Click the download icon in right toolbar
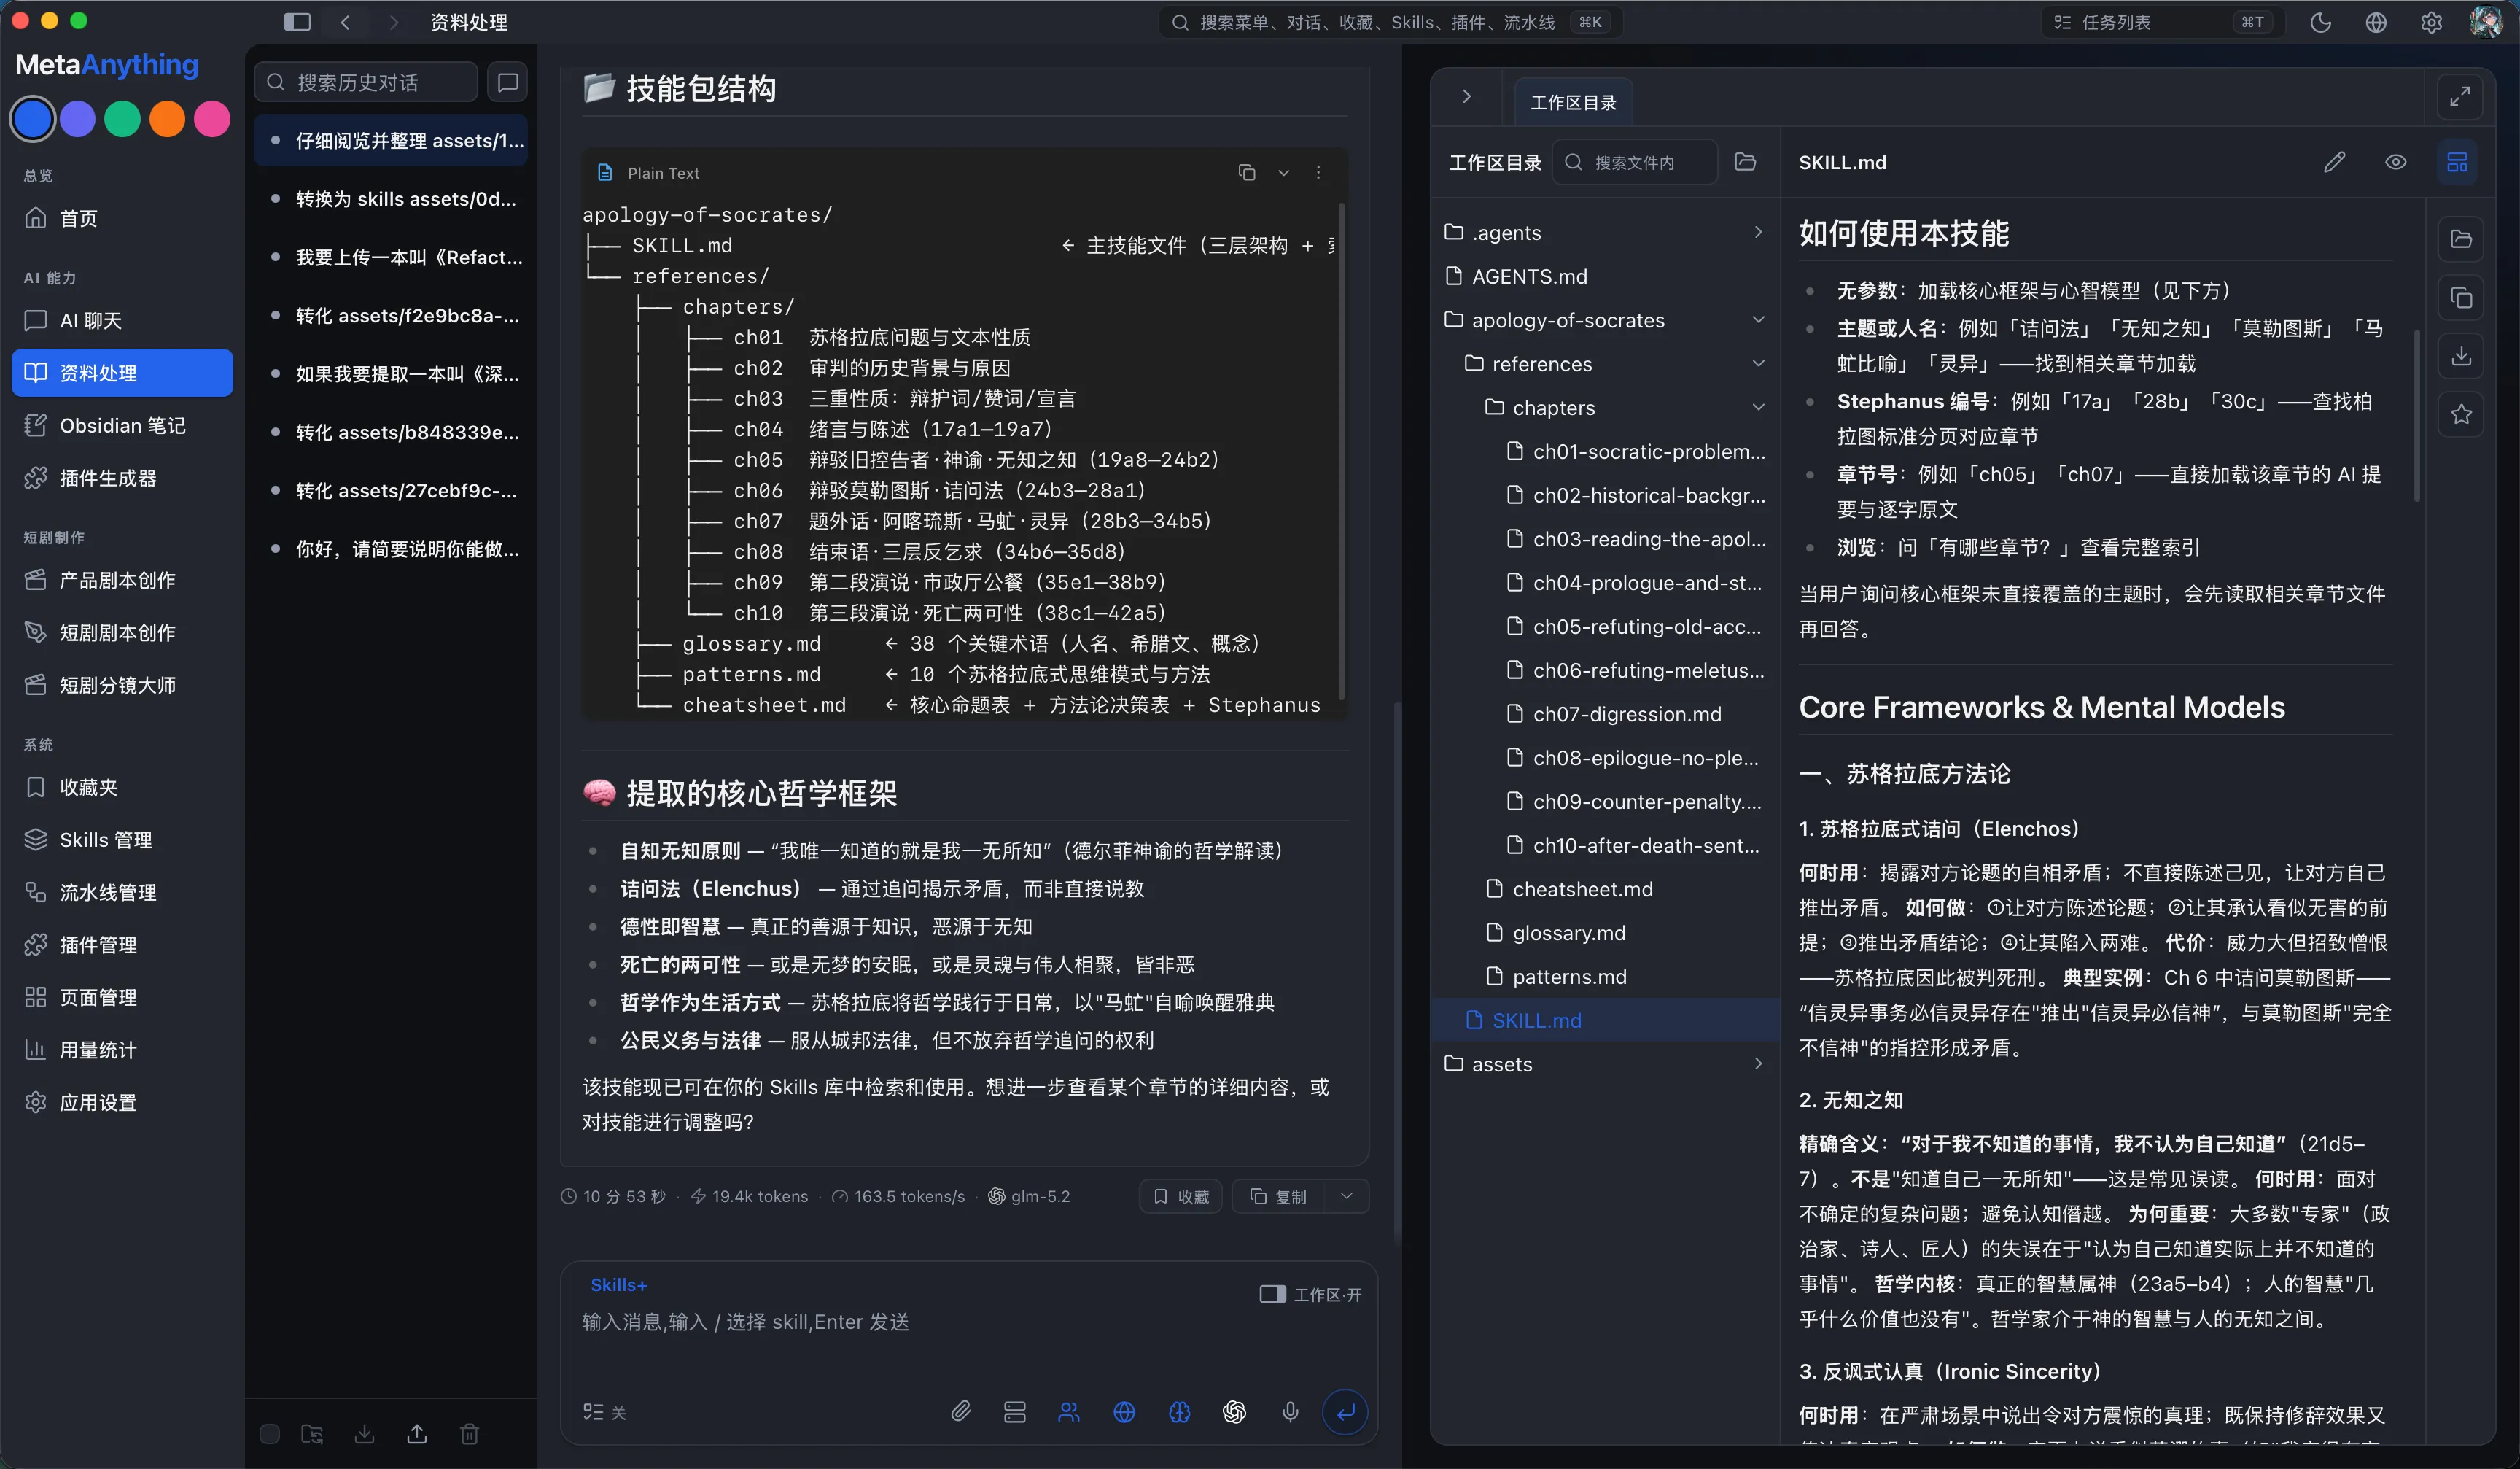Screen dimensions: 2520x1469 pos(2461,356)
